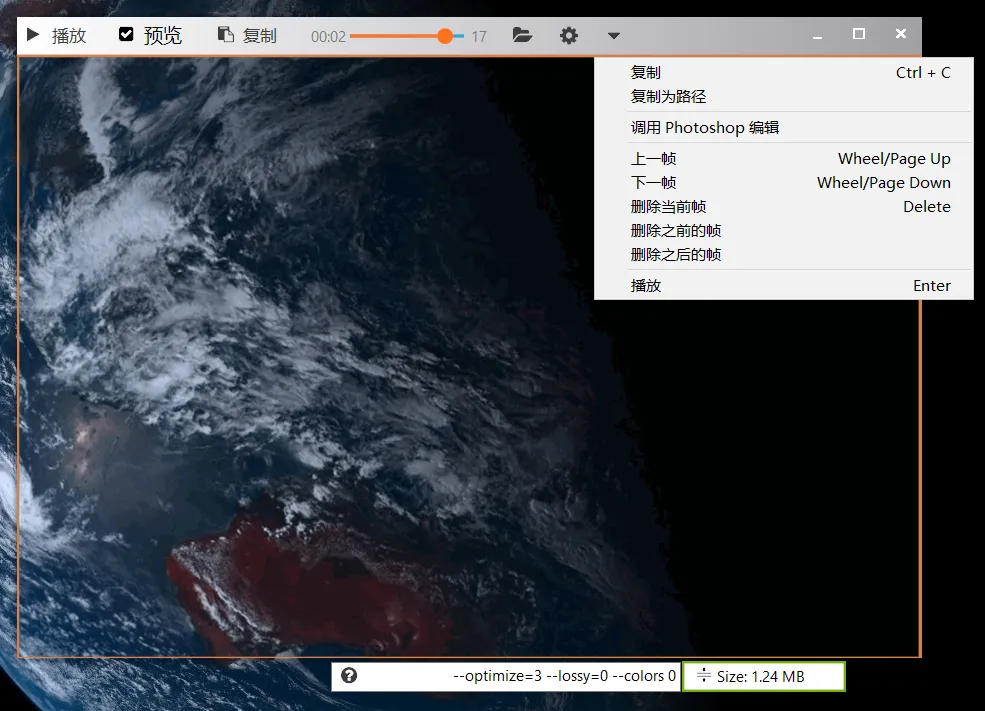Image resolution: width=985 pixels, height=711 pixels.
Task: Click the 复制 copy icon in toolbar
Action: [226, 35]
